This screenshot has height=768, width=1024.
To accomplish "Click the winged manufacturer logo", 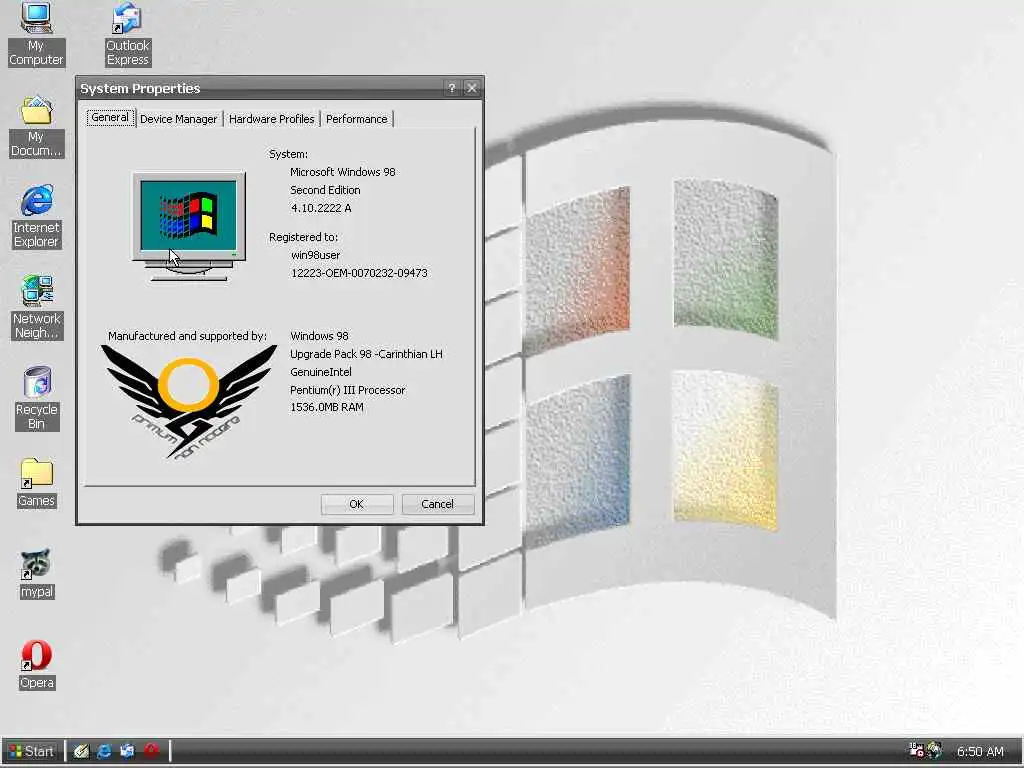I will coord(189,401).
